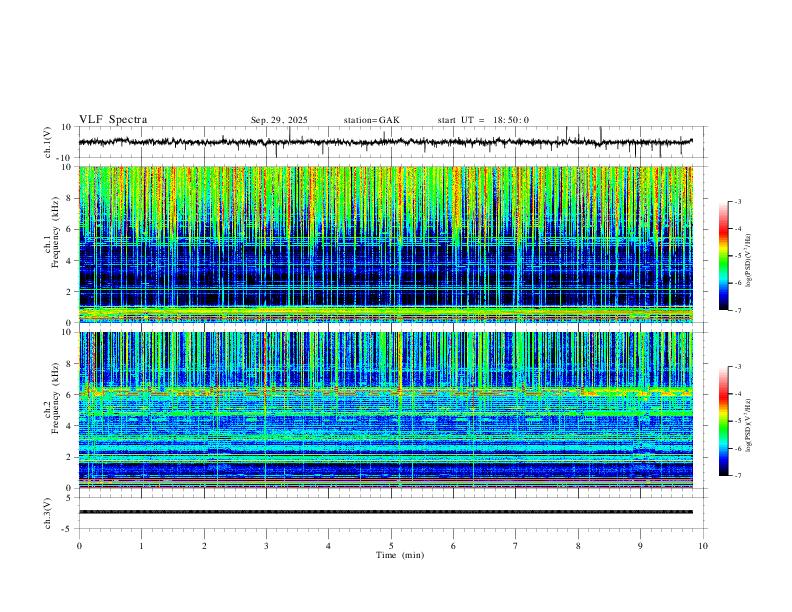792x612 pixels.
Task: Click the ch.3 flat signal trace
Action: 385,512
